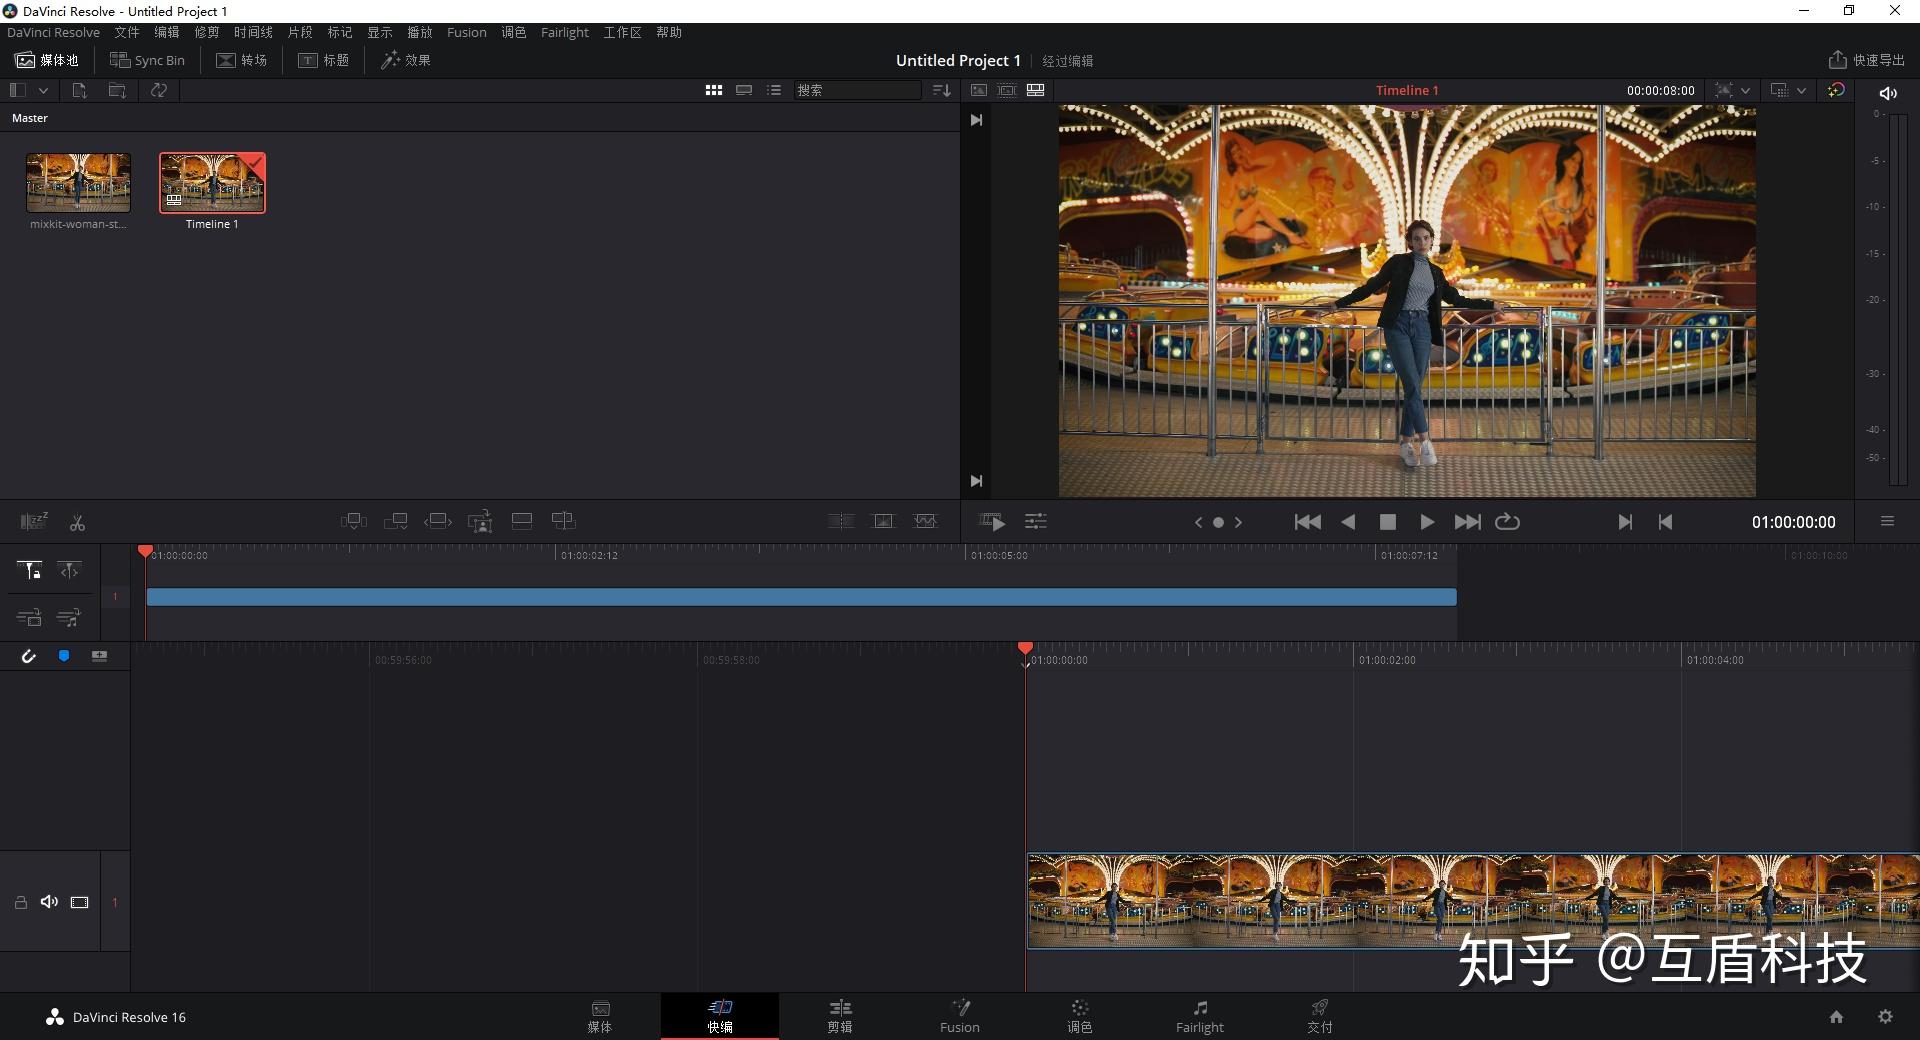Click the add track icon
The width and height of the screenshot is (1920, 1040).
[x=99, y=656]
